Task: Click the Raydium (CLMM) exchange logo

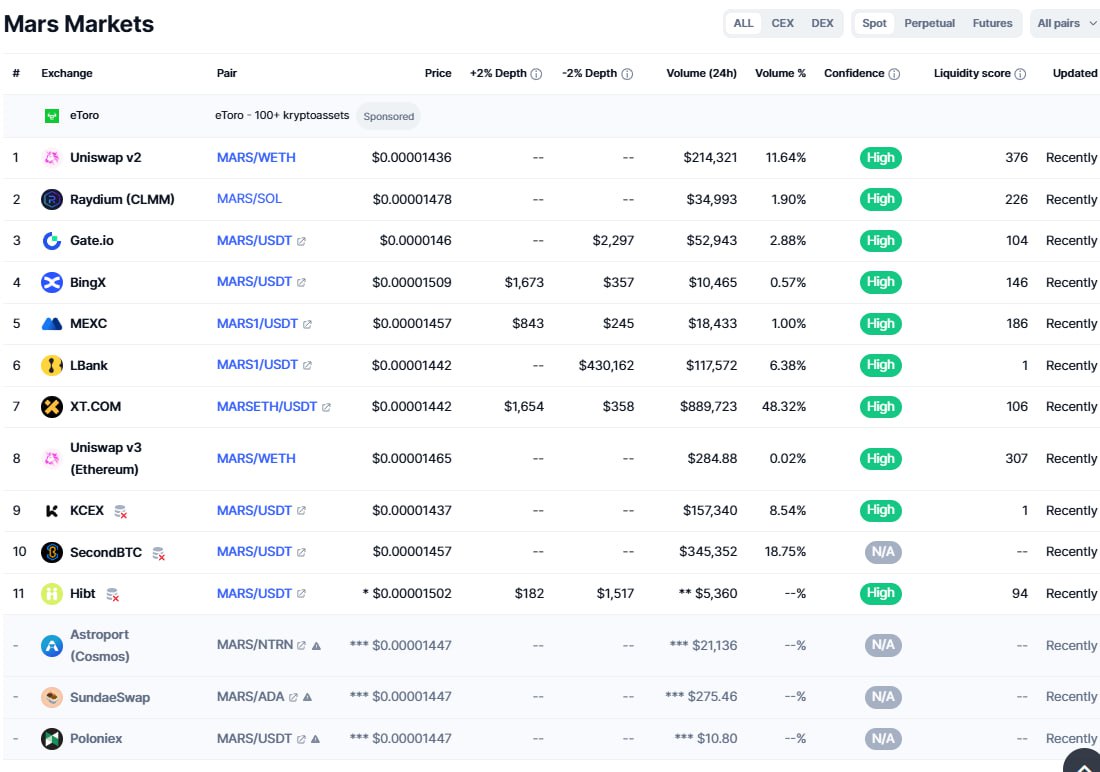Action: [x=51, y=199]
